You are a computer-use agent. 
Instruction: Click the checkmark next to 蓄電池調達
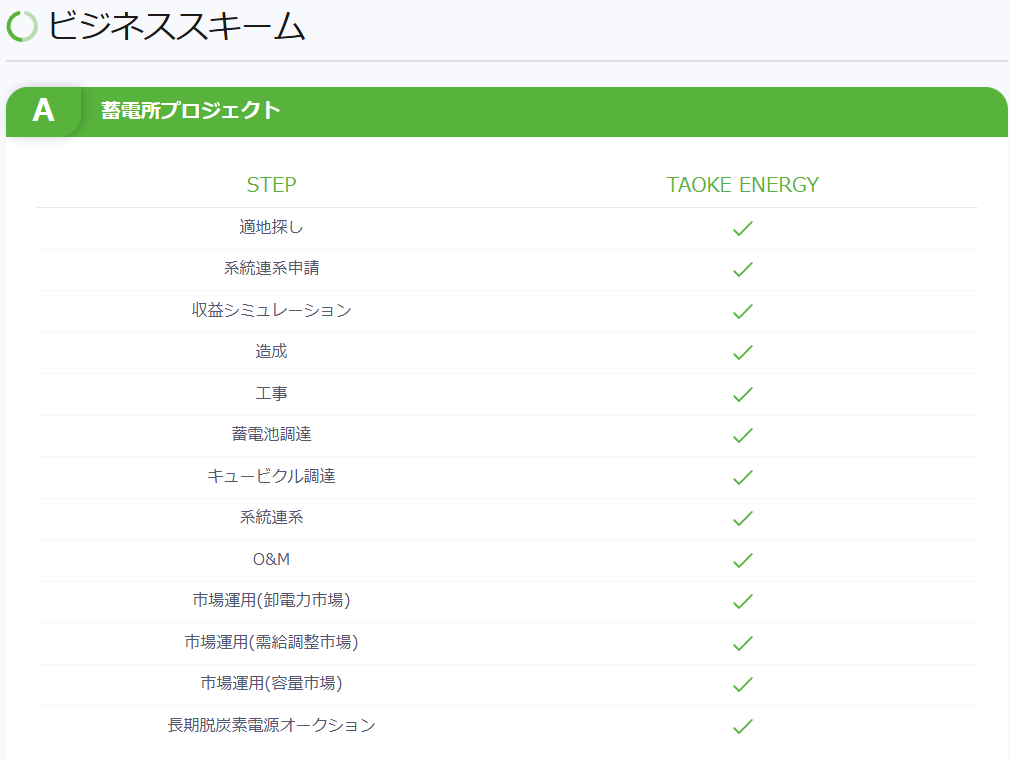(742, 436)
